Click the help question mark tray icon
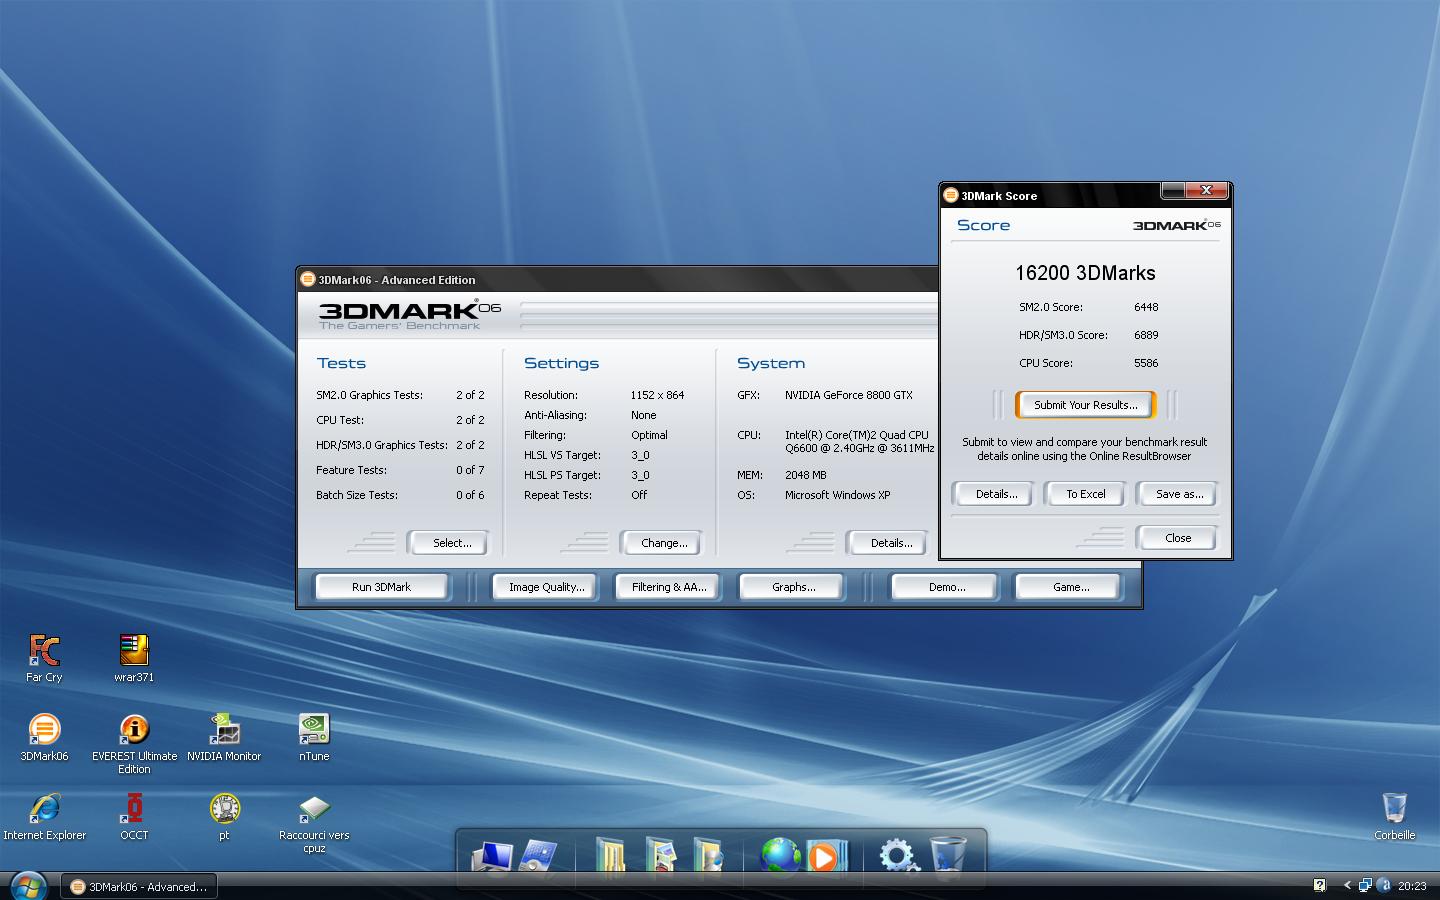Image resolution: width=1440 pixels, height=900 pixels. click(1319, 885)
